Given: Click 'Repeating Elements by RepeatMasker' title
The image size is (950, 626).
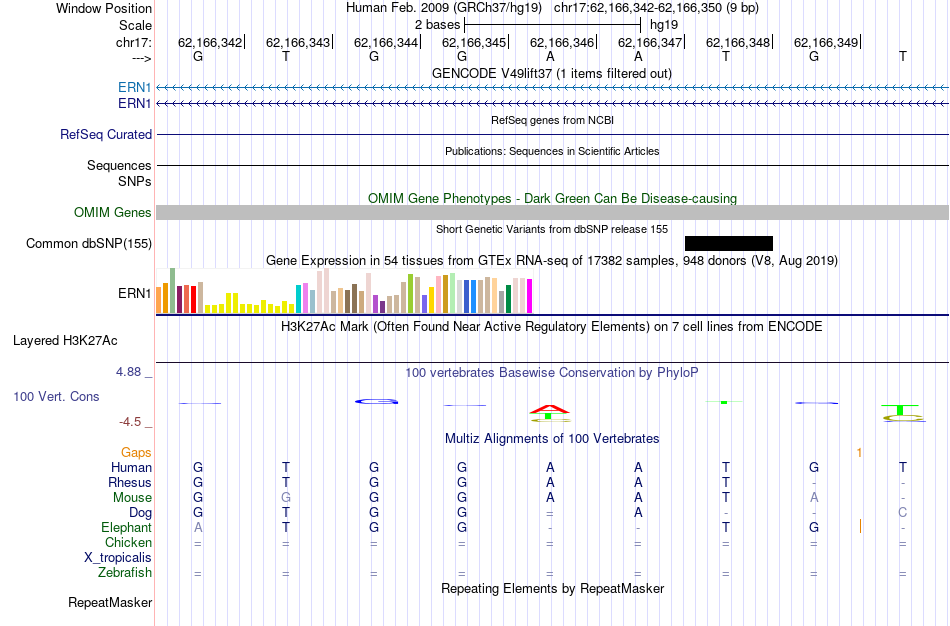Looking at the screenshot, I should pyautogui.click(x=553, y=588).
